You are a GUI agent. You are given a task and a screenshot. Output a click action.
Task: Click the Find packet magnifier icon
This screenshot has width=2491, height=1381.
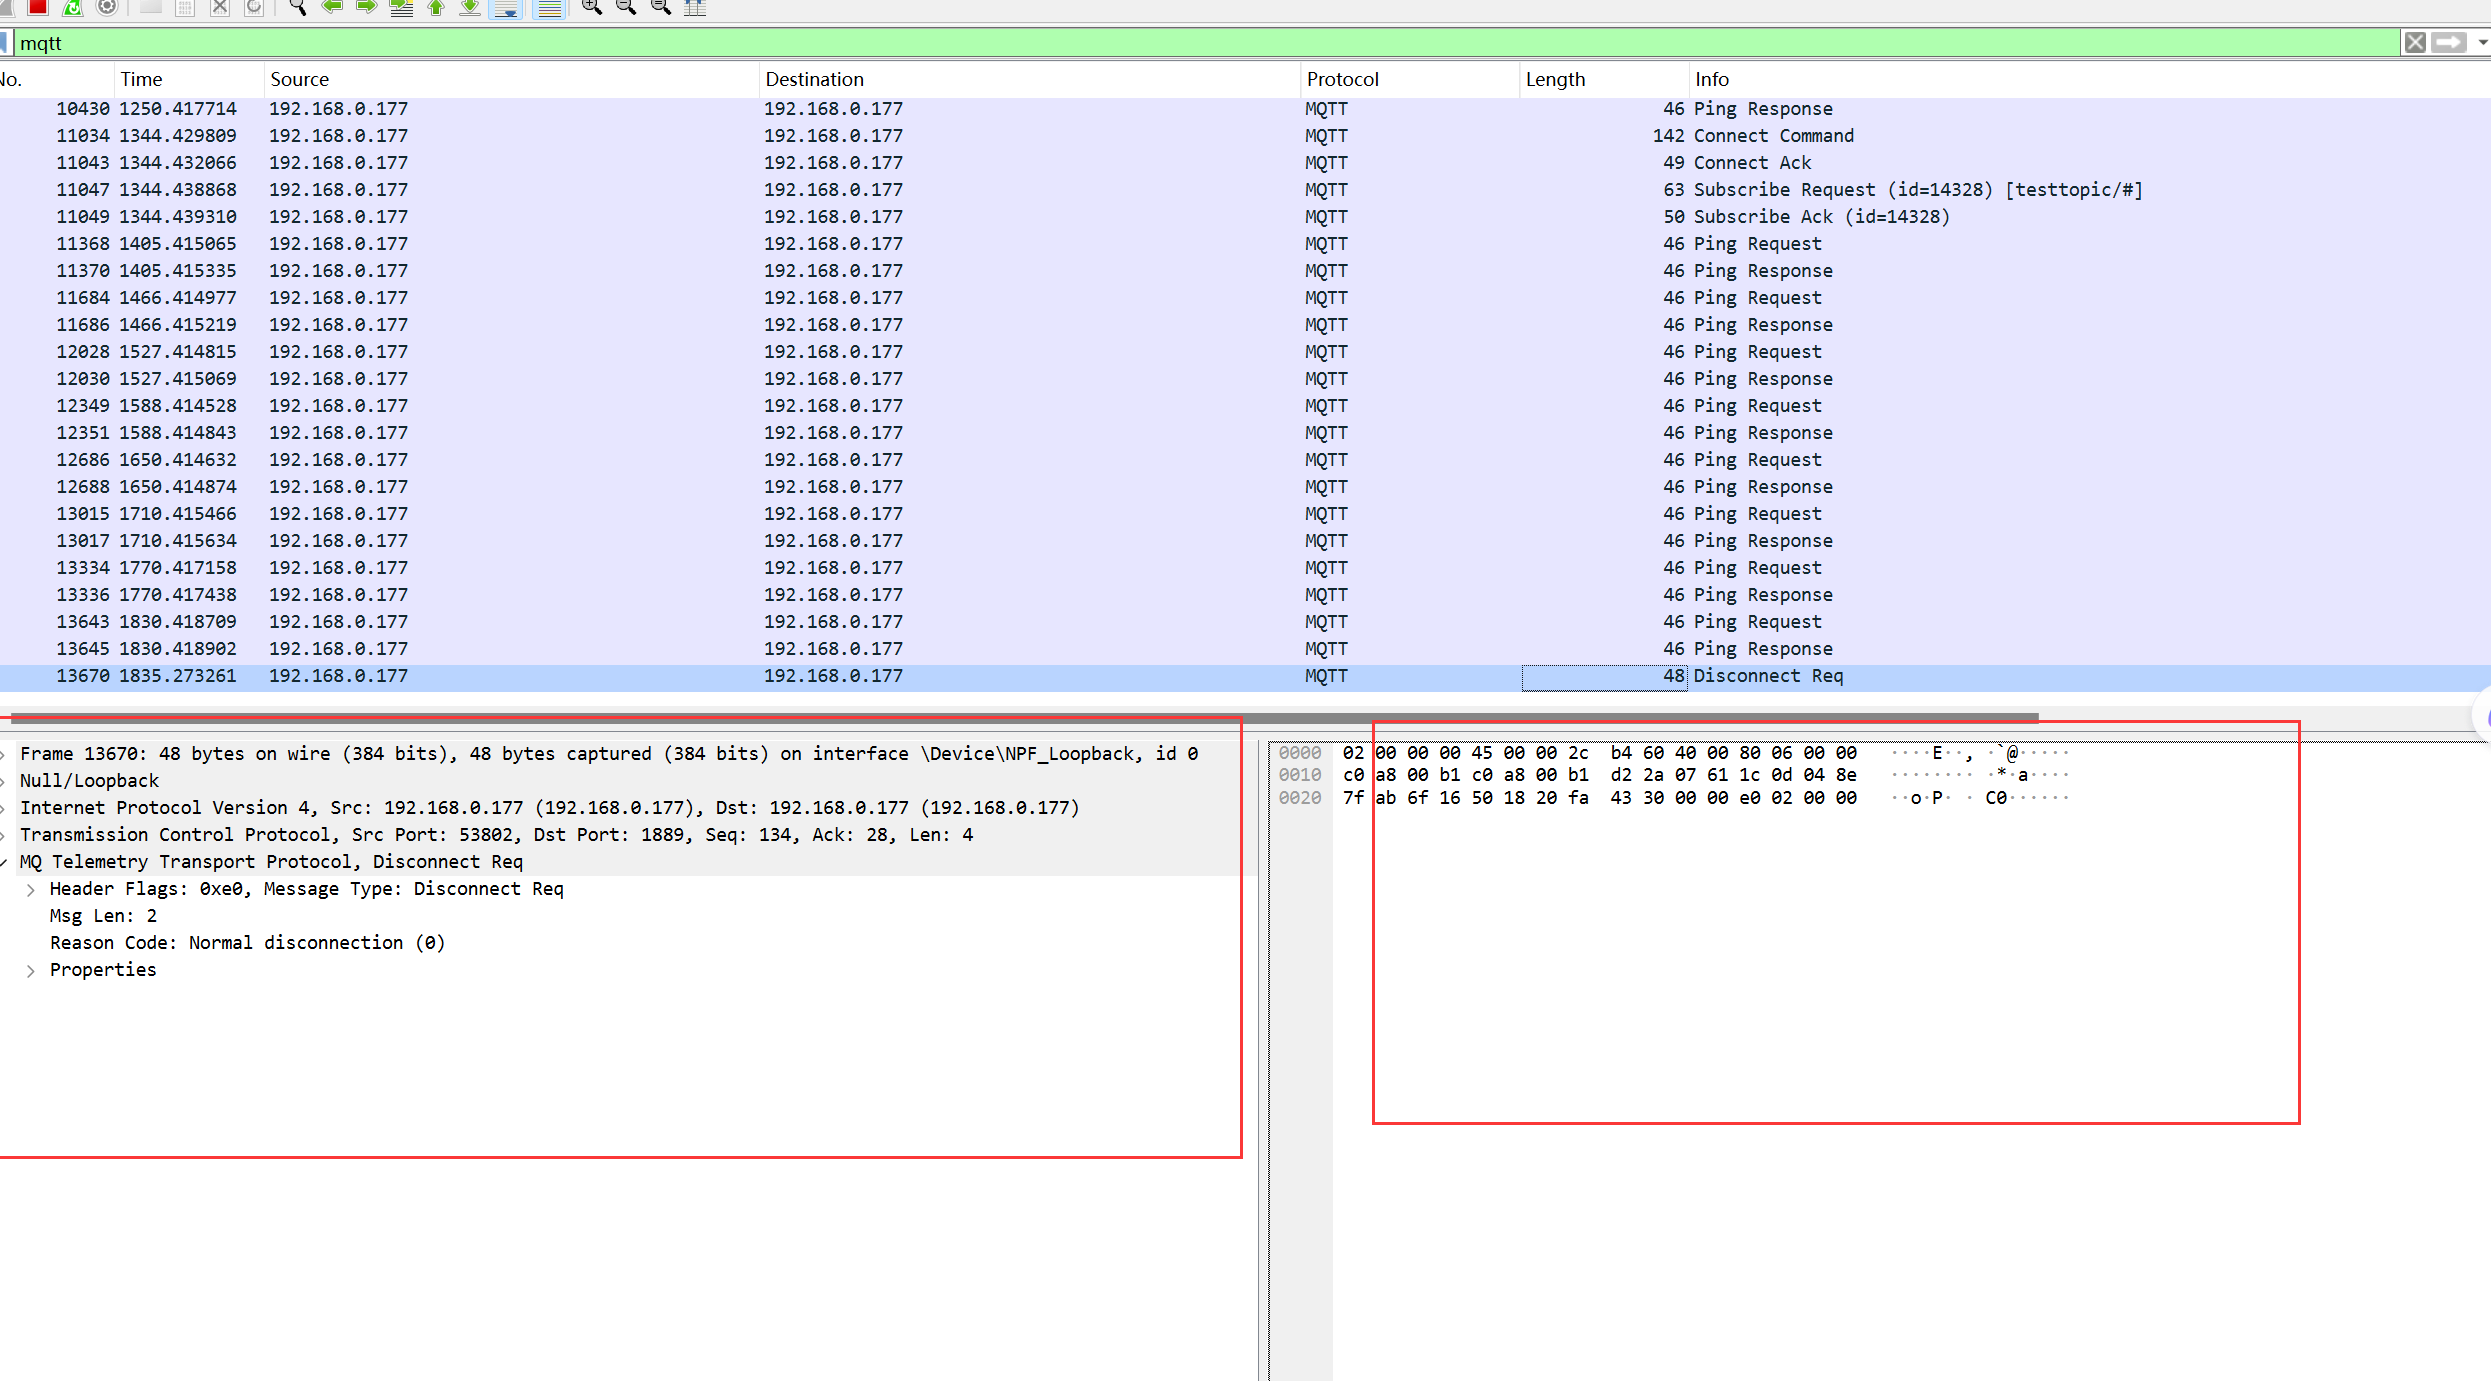[297, 7]
